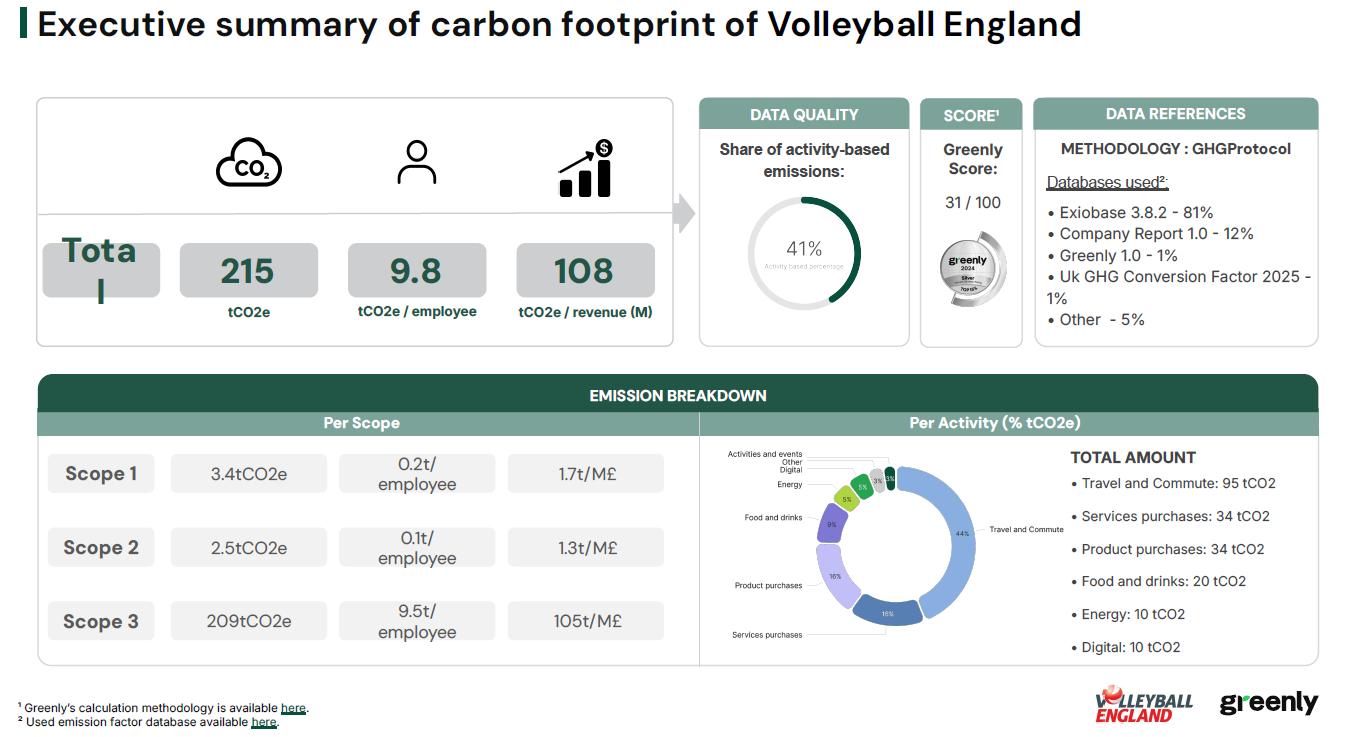Click the Scope 3 label box

(101, 621)
